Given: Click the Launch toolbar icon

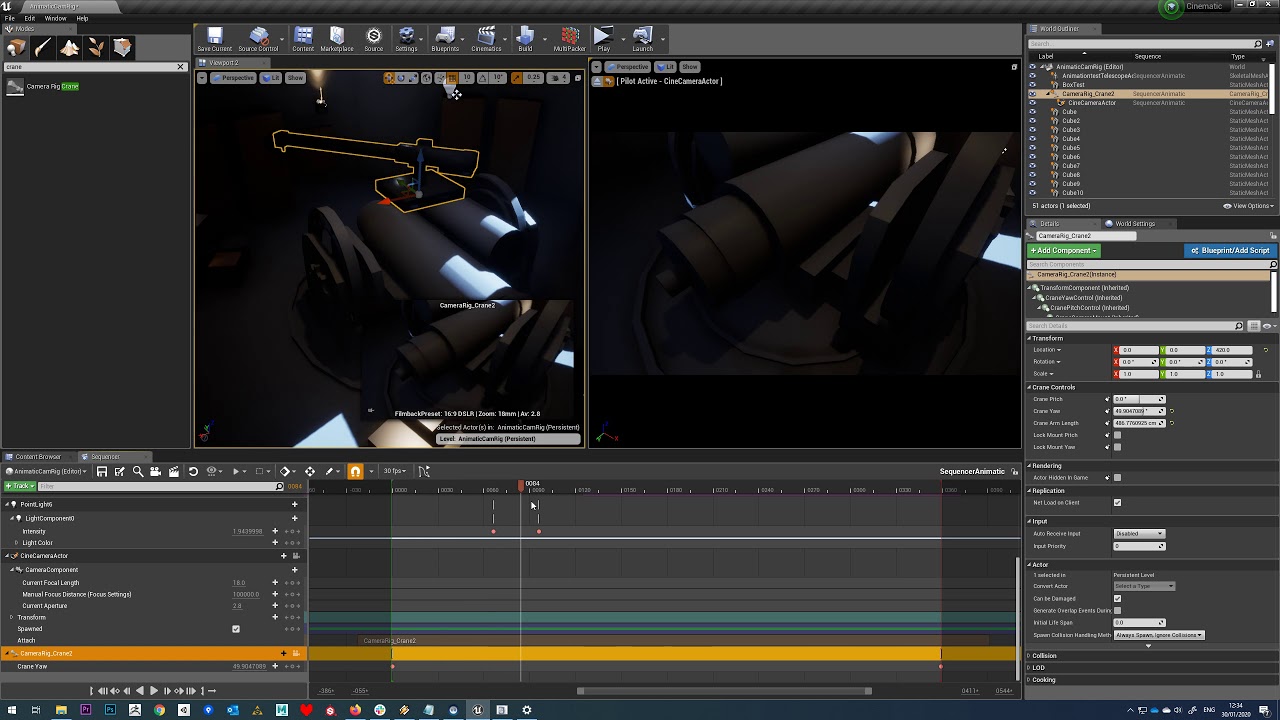Looking at the screenshot, I should 643,40.
